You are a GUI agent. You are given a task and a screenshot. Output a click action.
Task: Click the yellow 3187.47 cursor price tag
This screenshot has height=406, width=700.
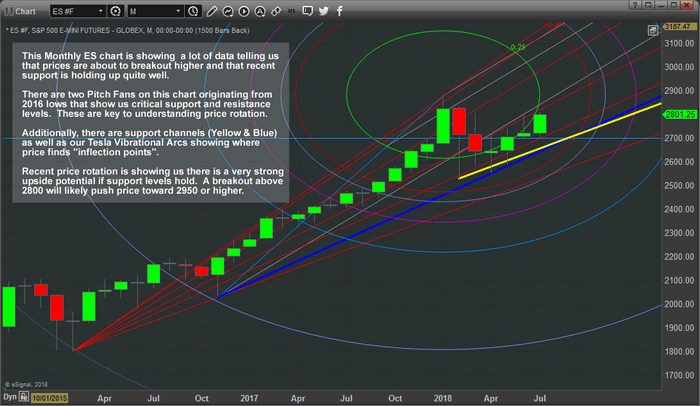(679, 27)
